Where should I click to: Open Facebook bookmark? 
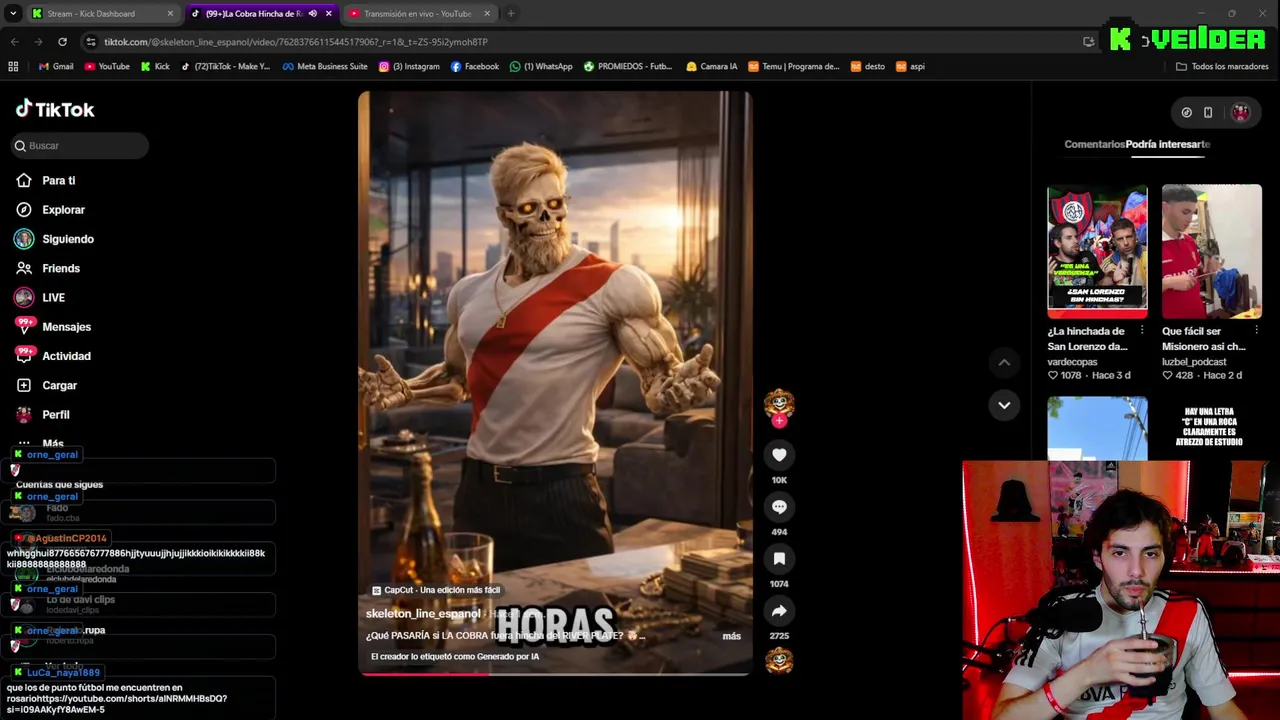pos(475,67)
